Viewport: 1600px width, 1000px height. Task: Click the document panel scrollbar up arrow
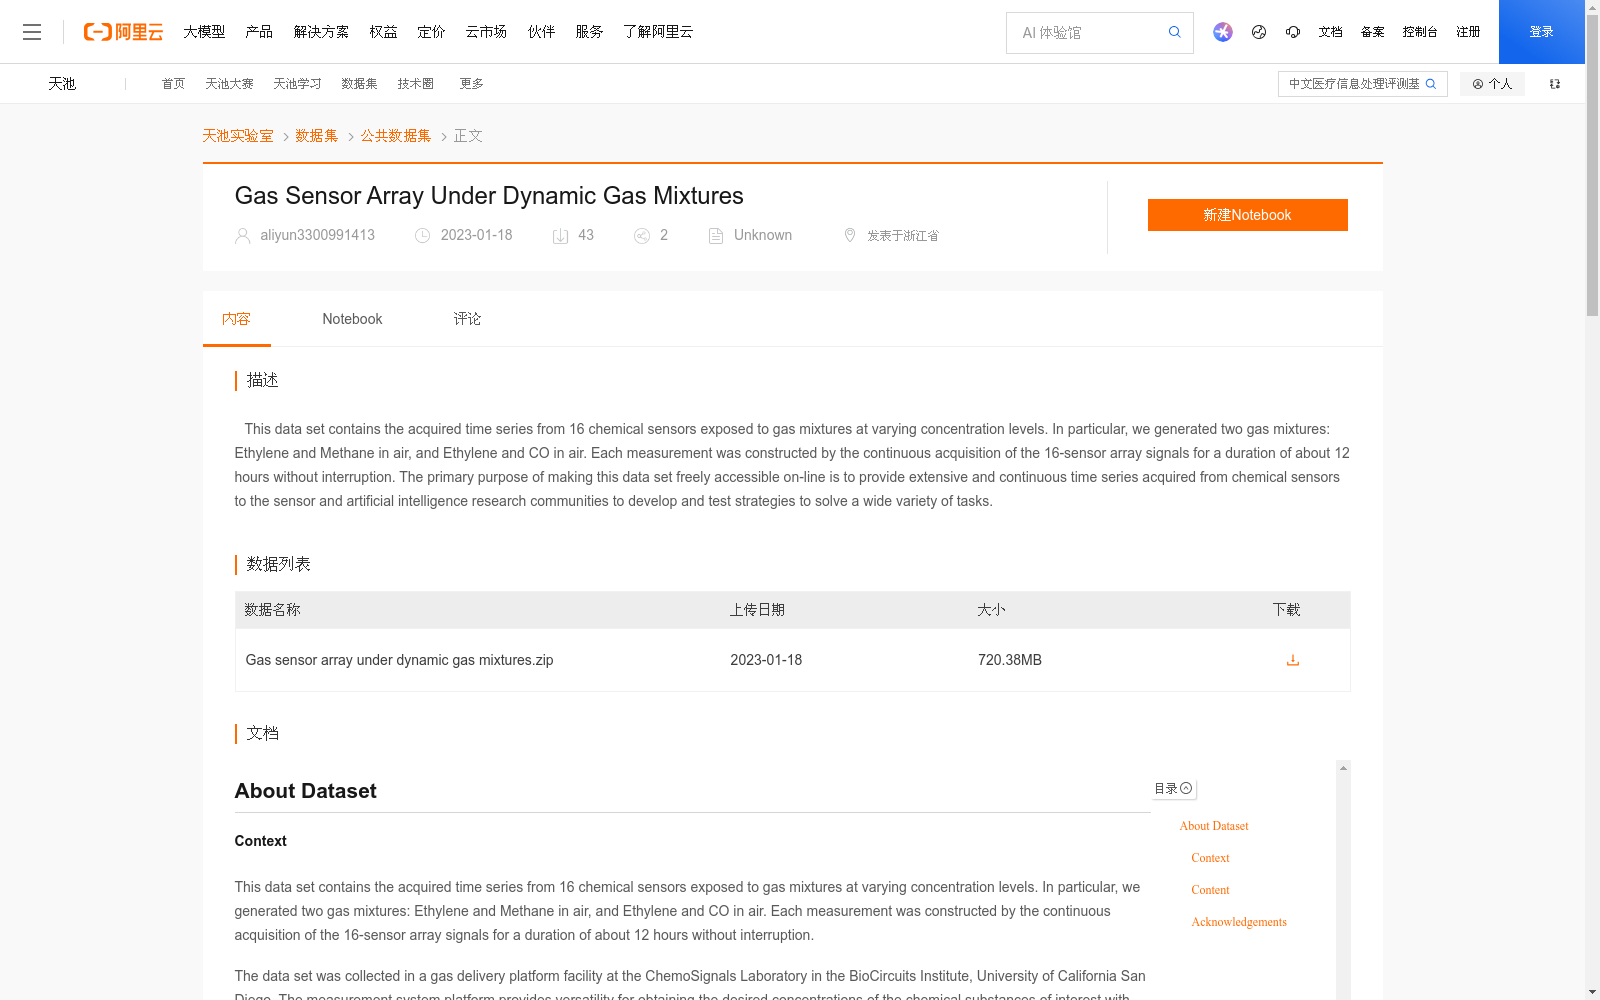point(1343,768)
